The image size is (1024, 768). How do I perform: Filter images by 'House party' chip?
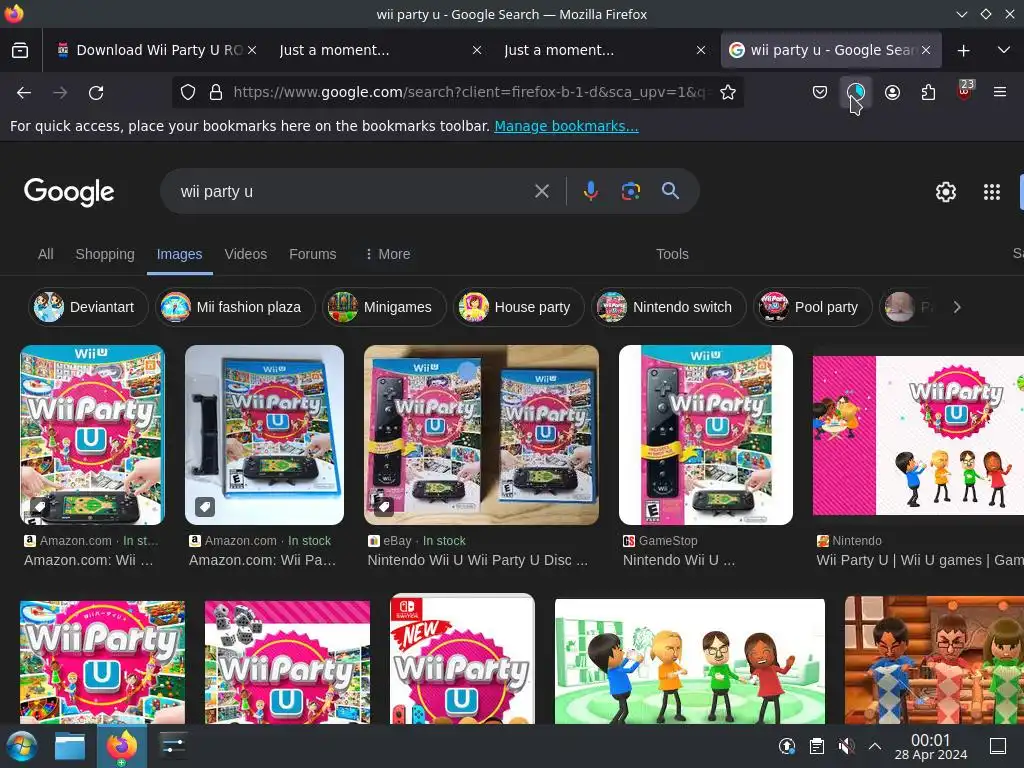tap(519, 307)
